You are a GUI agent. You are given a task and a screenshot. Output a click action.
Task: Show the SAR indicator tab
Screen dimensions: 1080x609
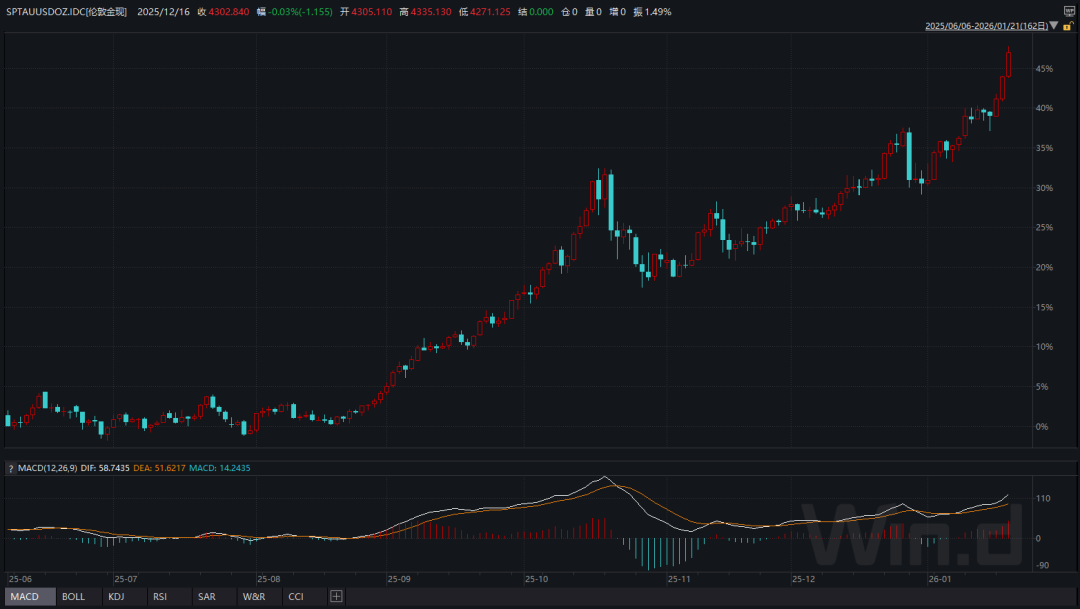tap(206, 597)
